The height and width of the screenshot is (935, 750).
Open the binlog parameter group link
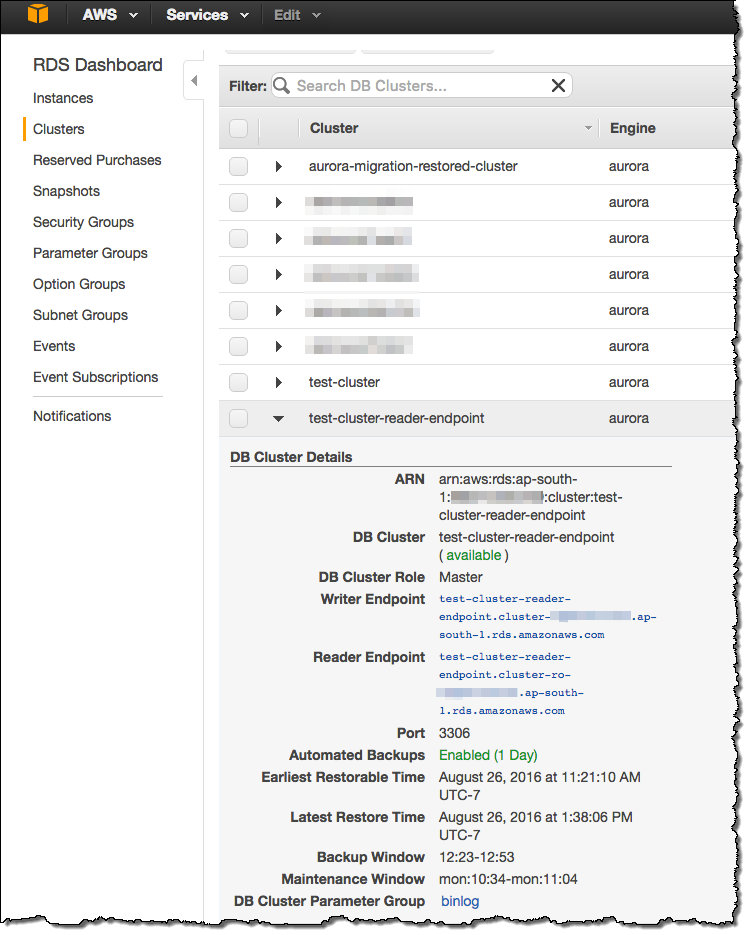(460, 901)
